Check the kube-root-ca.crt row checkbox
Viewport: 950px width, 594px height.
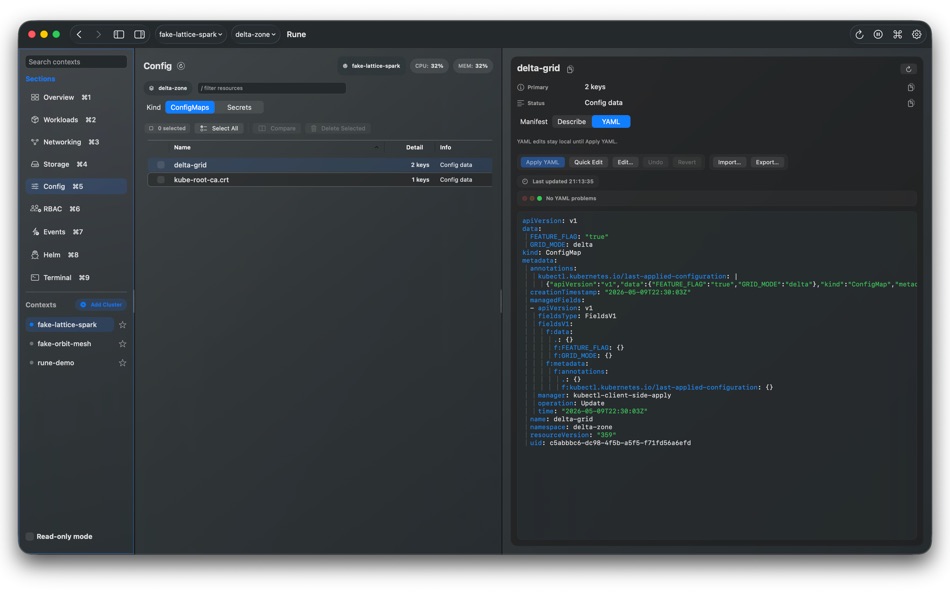(x=161, y=180)
